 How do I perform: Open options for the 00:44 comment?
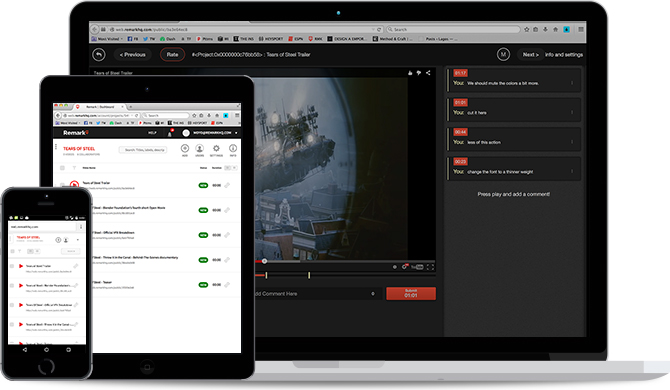tap(572, 142)
